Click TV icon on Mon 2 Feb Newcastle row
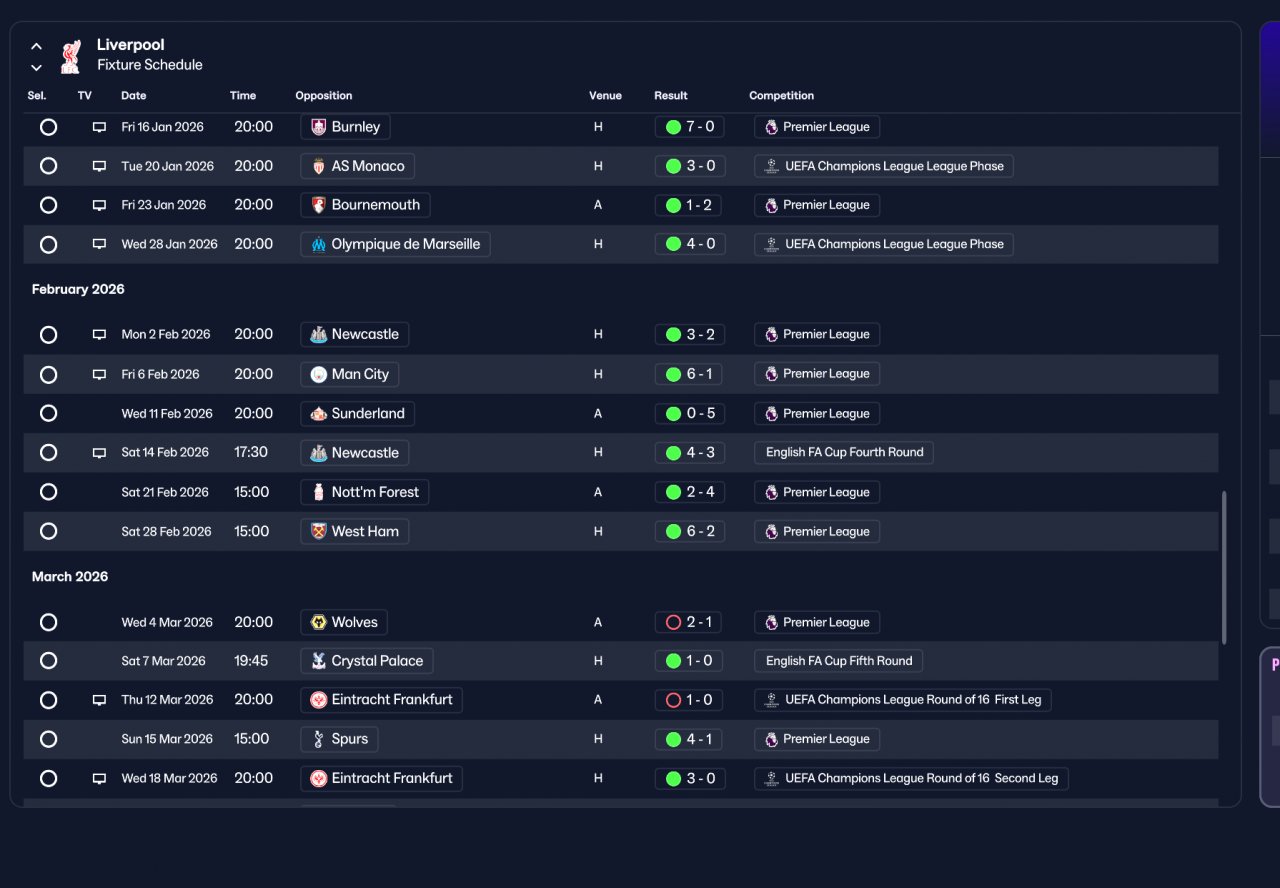Viewport: 1280px width, 888px height. (x=99, y=334)
